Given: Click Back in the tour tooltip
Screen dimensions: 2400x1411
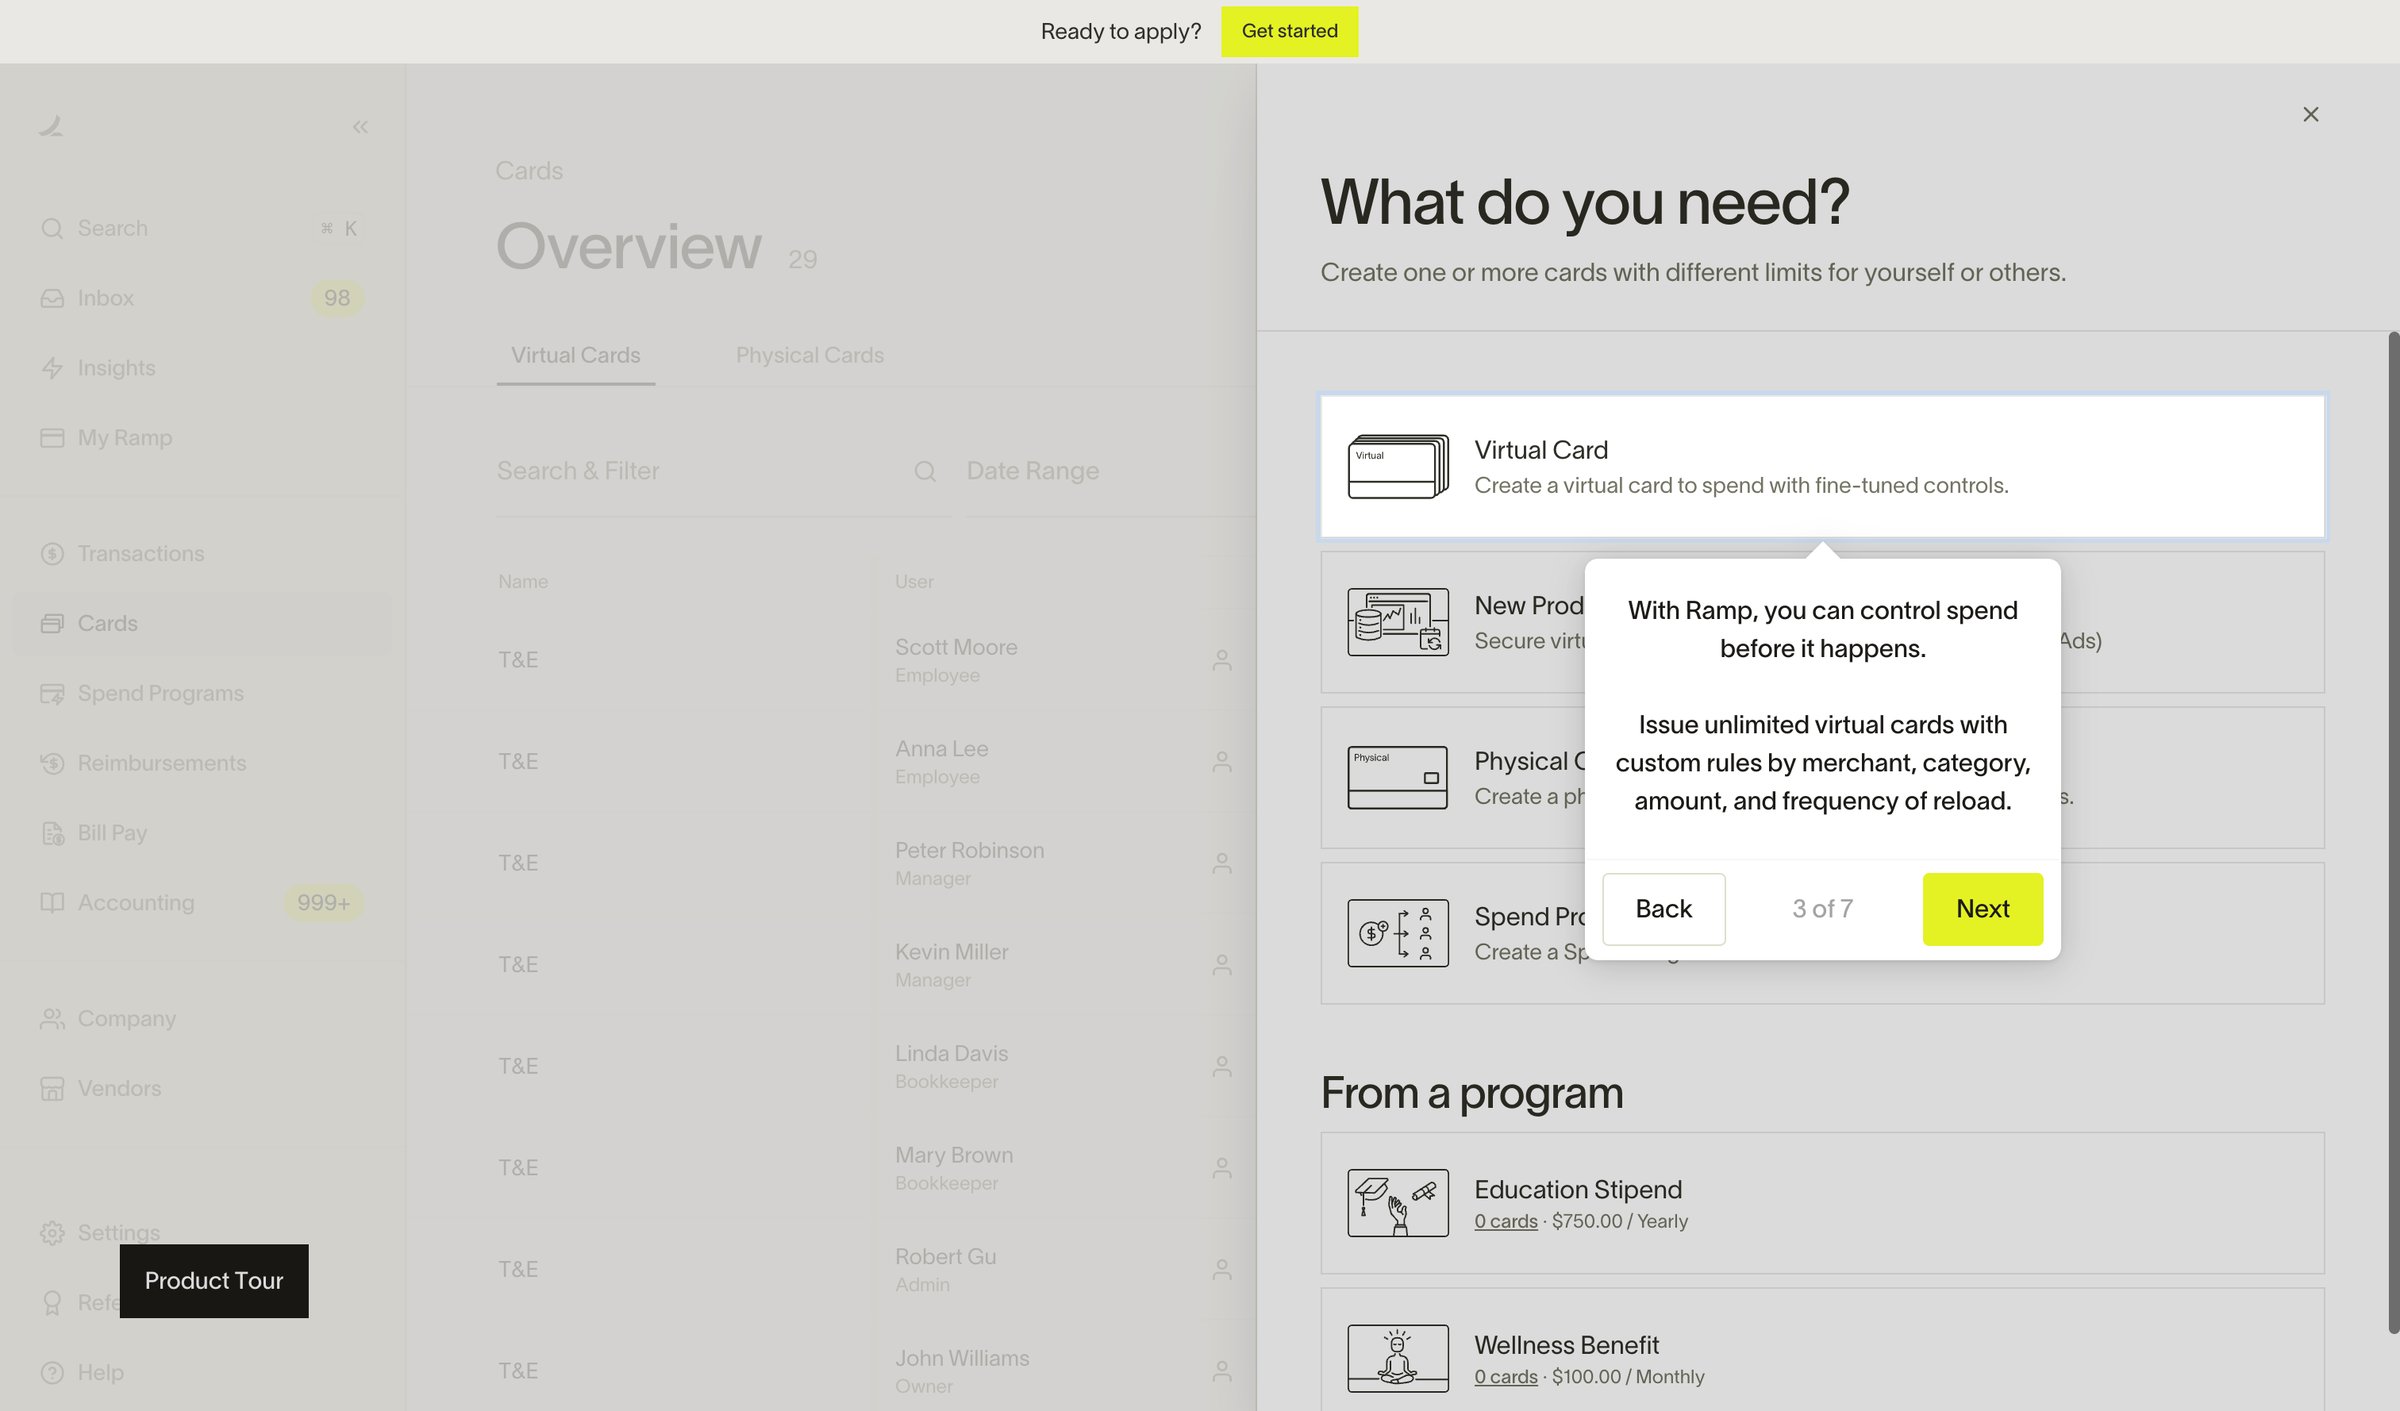Looking at the screenshot, I should (1664, 909).
